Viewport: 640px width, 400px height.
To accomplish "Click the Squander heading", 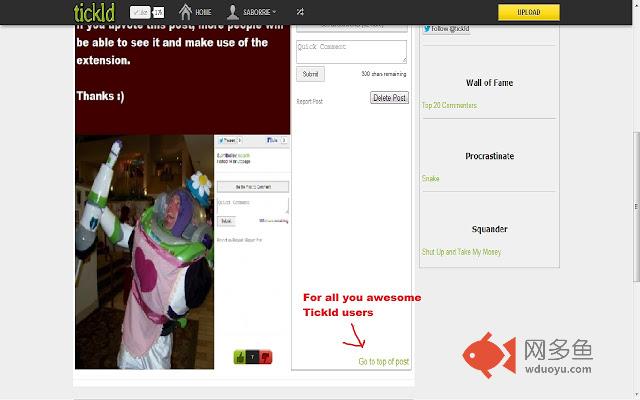I will [489, 229].
